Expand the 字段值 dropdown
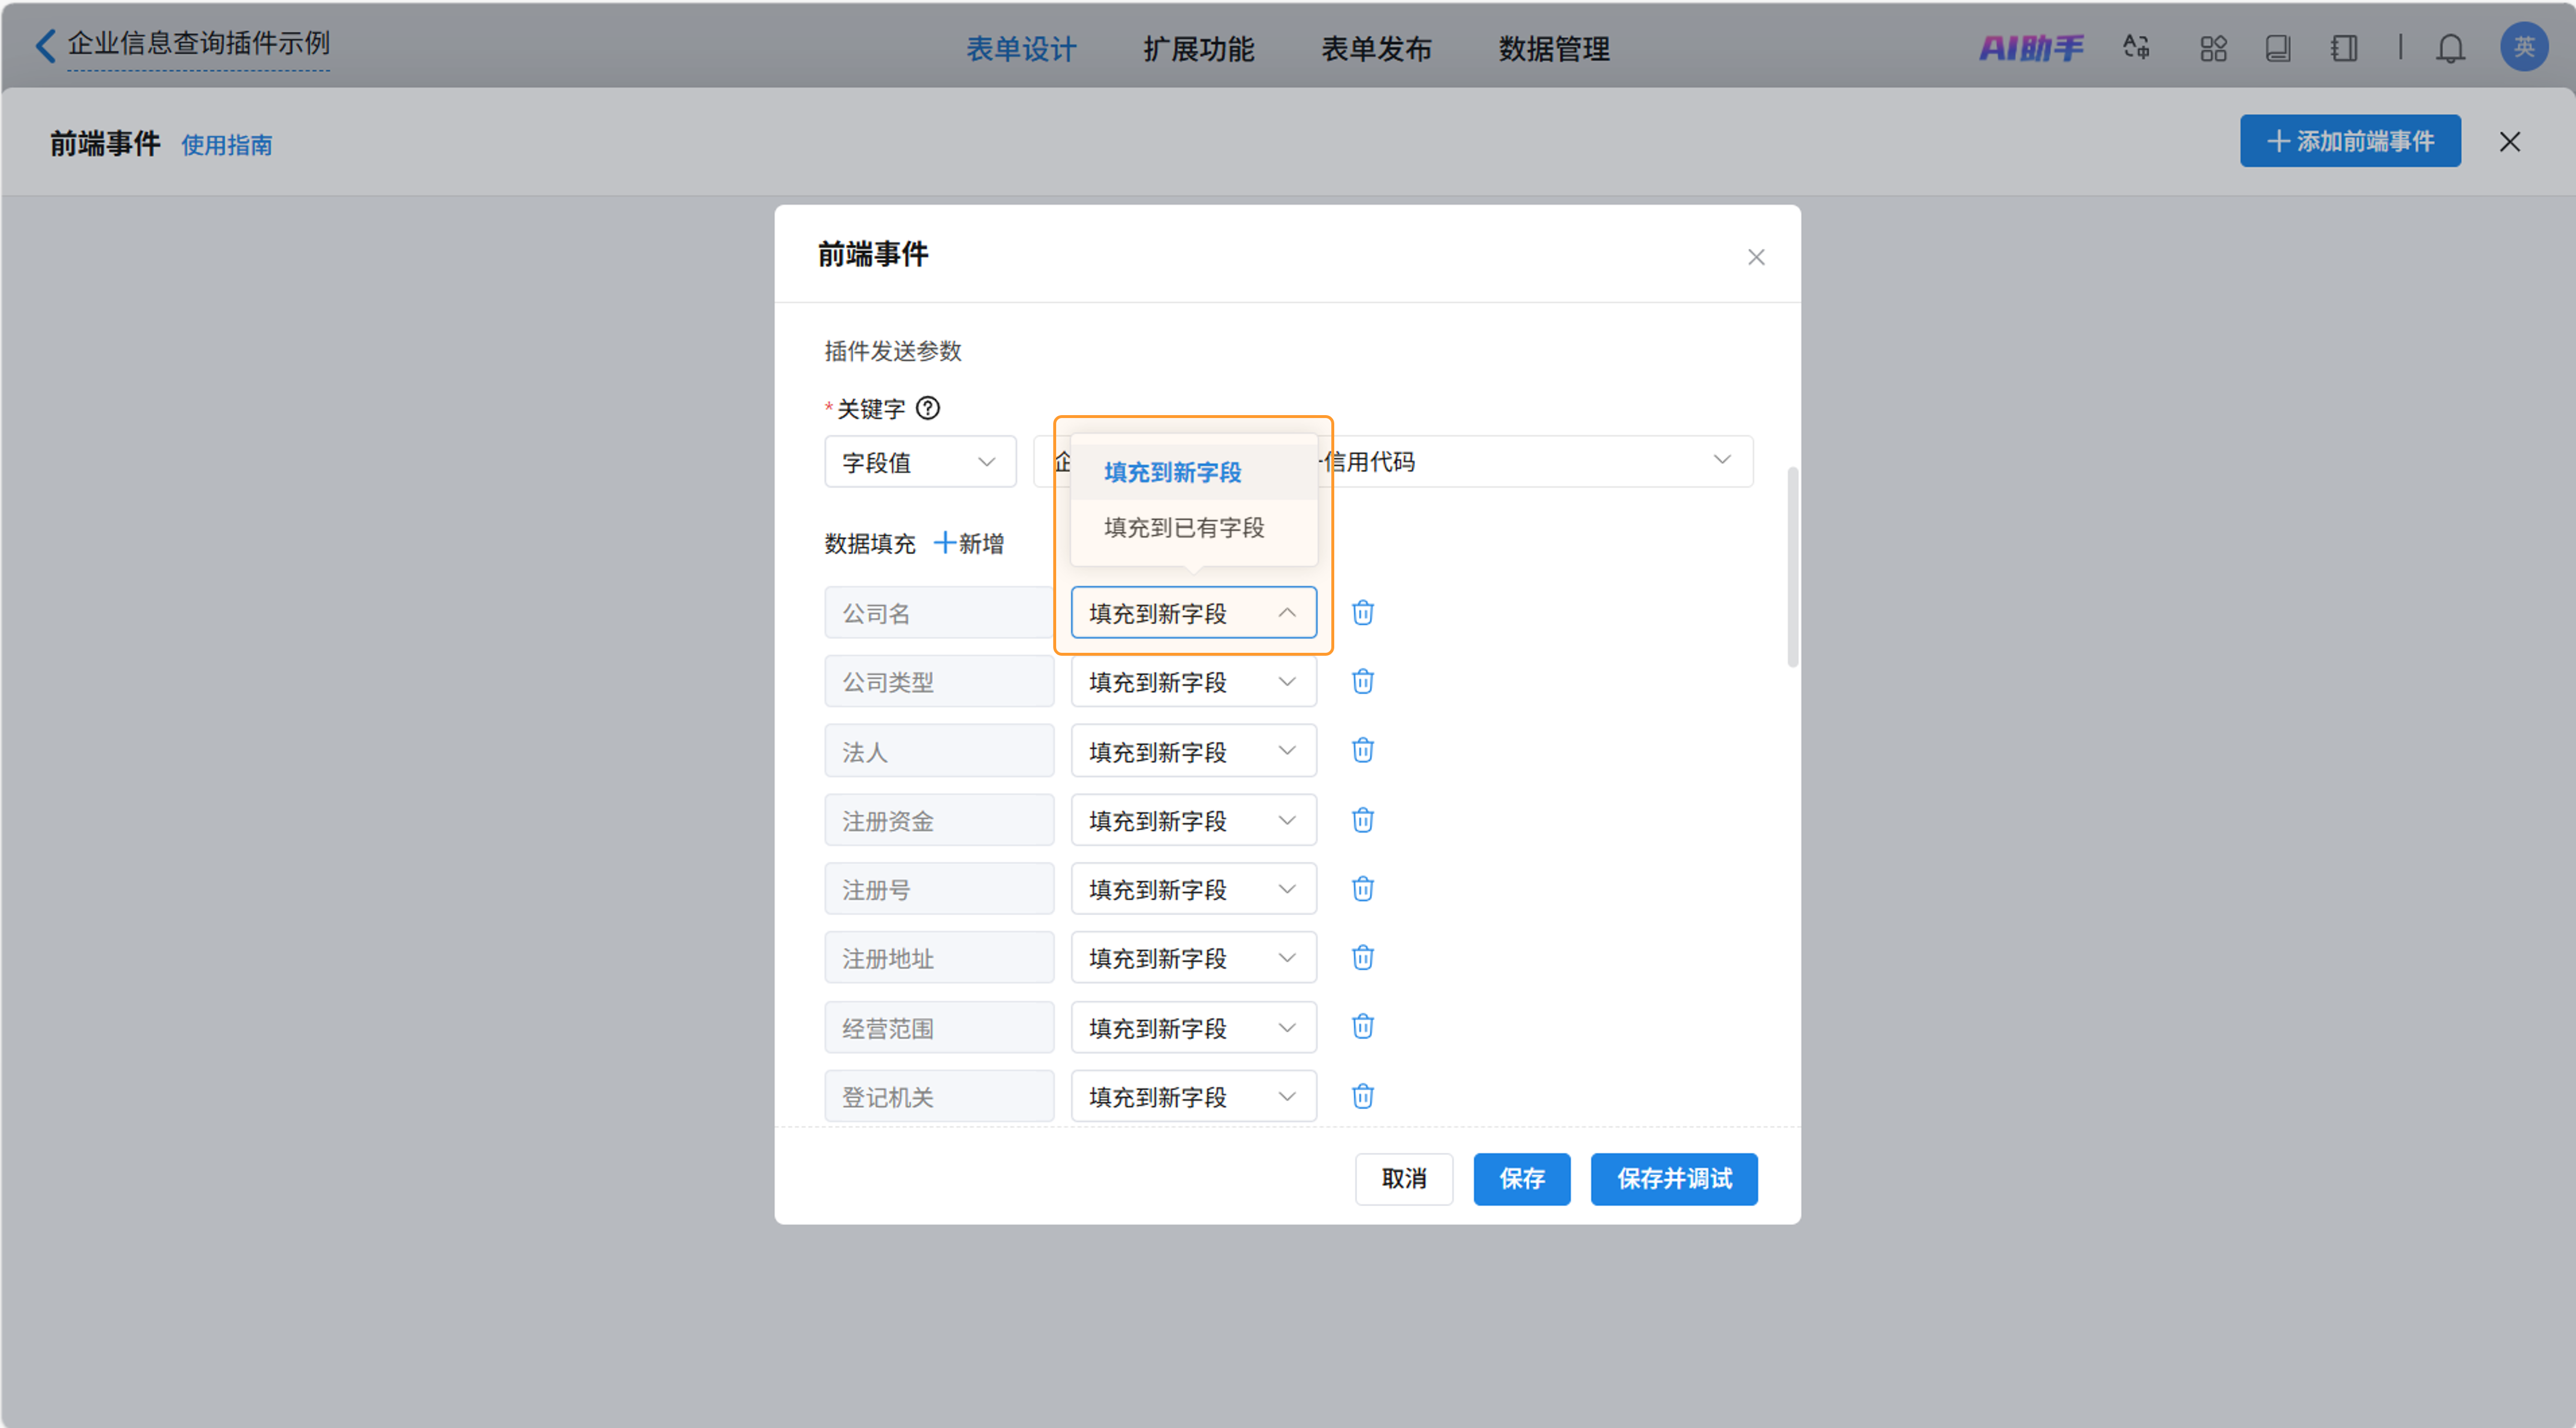Image resolution: width=2576 pixels, height=1428 pixels. pyautogui.click(x=919, y=461)
